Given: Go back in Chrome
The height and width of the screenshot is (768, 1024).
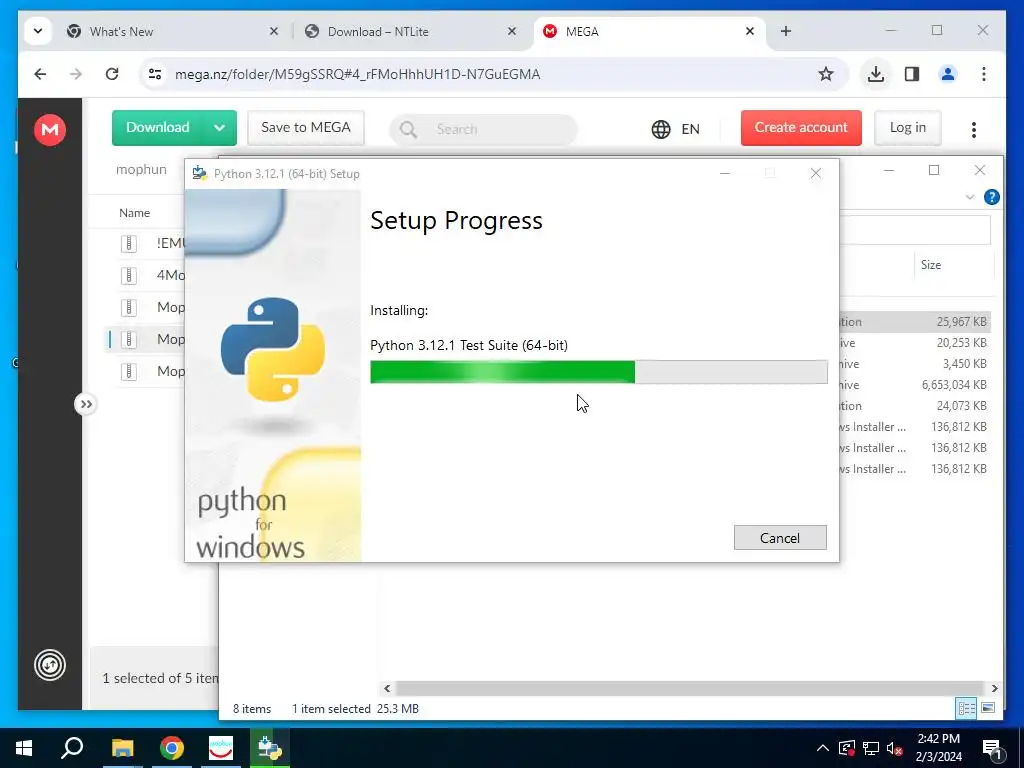Looking at the screenshot, I should [x=40, y=74].
